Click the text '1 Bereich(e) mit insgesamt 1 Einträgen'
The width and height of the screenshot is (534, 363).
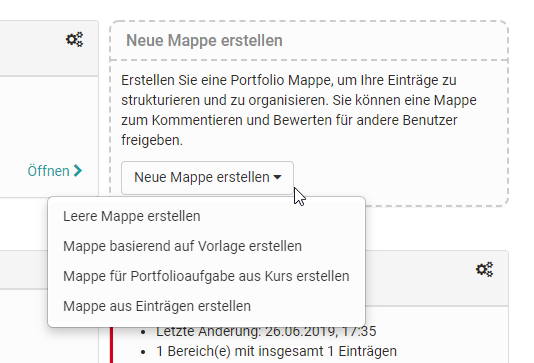click(276, 351)
